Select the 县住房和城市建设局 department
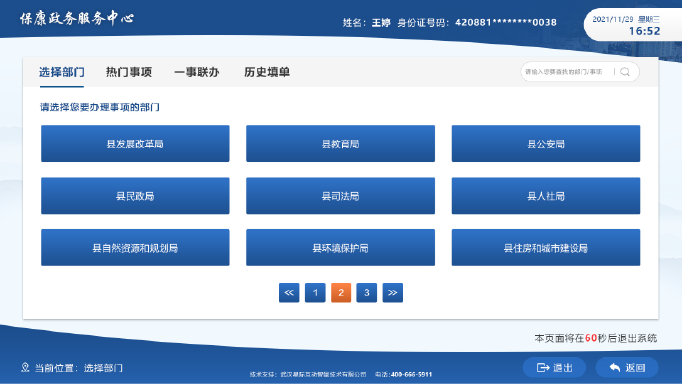 [x=546, y=248]
